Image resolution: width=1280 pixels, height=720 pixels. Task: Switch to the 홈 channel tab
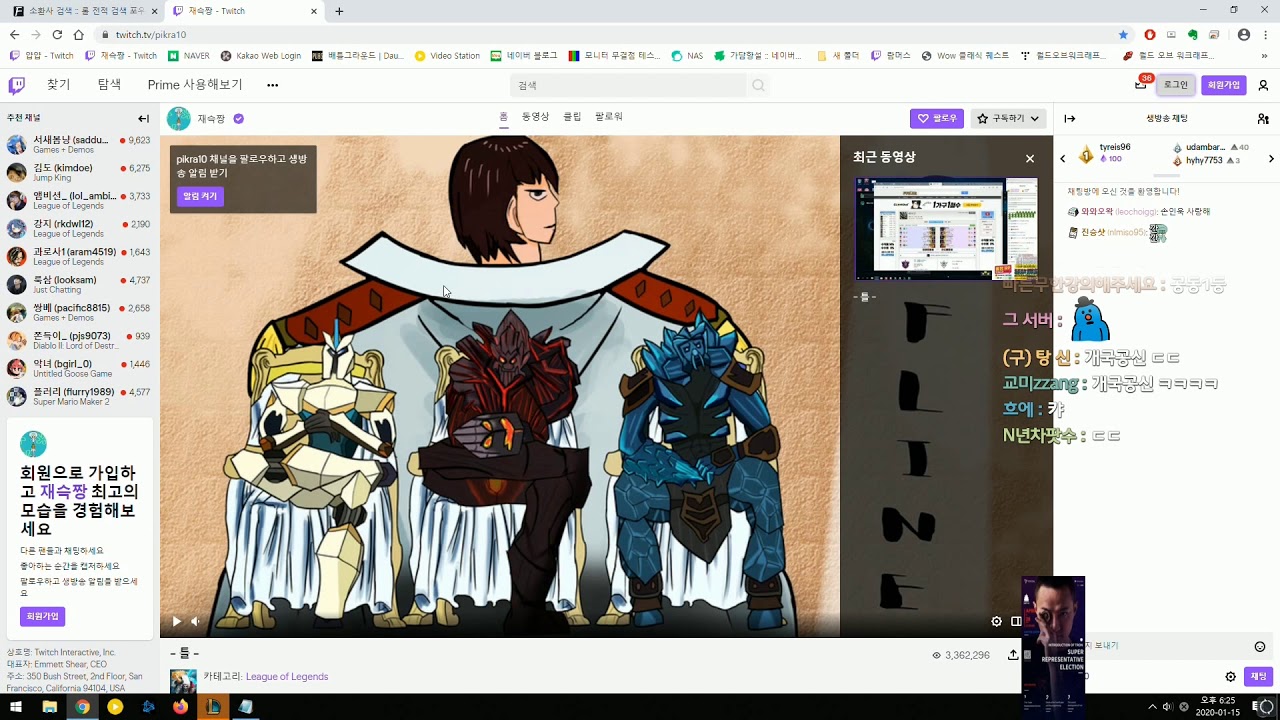pos(503,117)
